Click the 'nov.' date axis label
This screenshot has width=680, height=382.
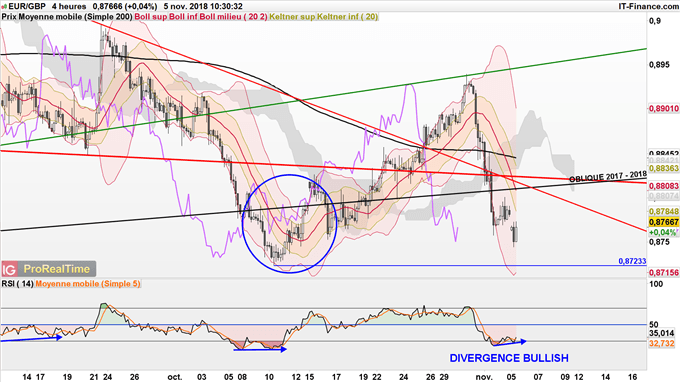click(484, 377)
